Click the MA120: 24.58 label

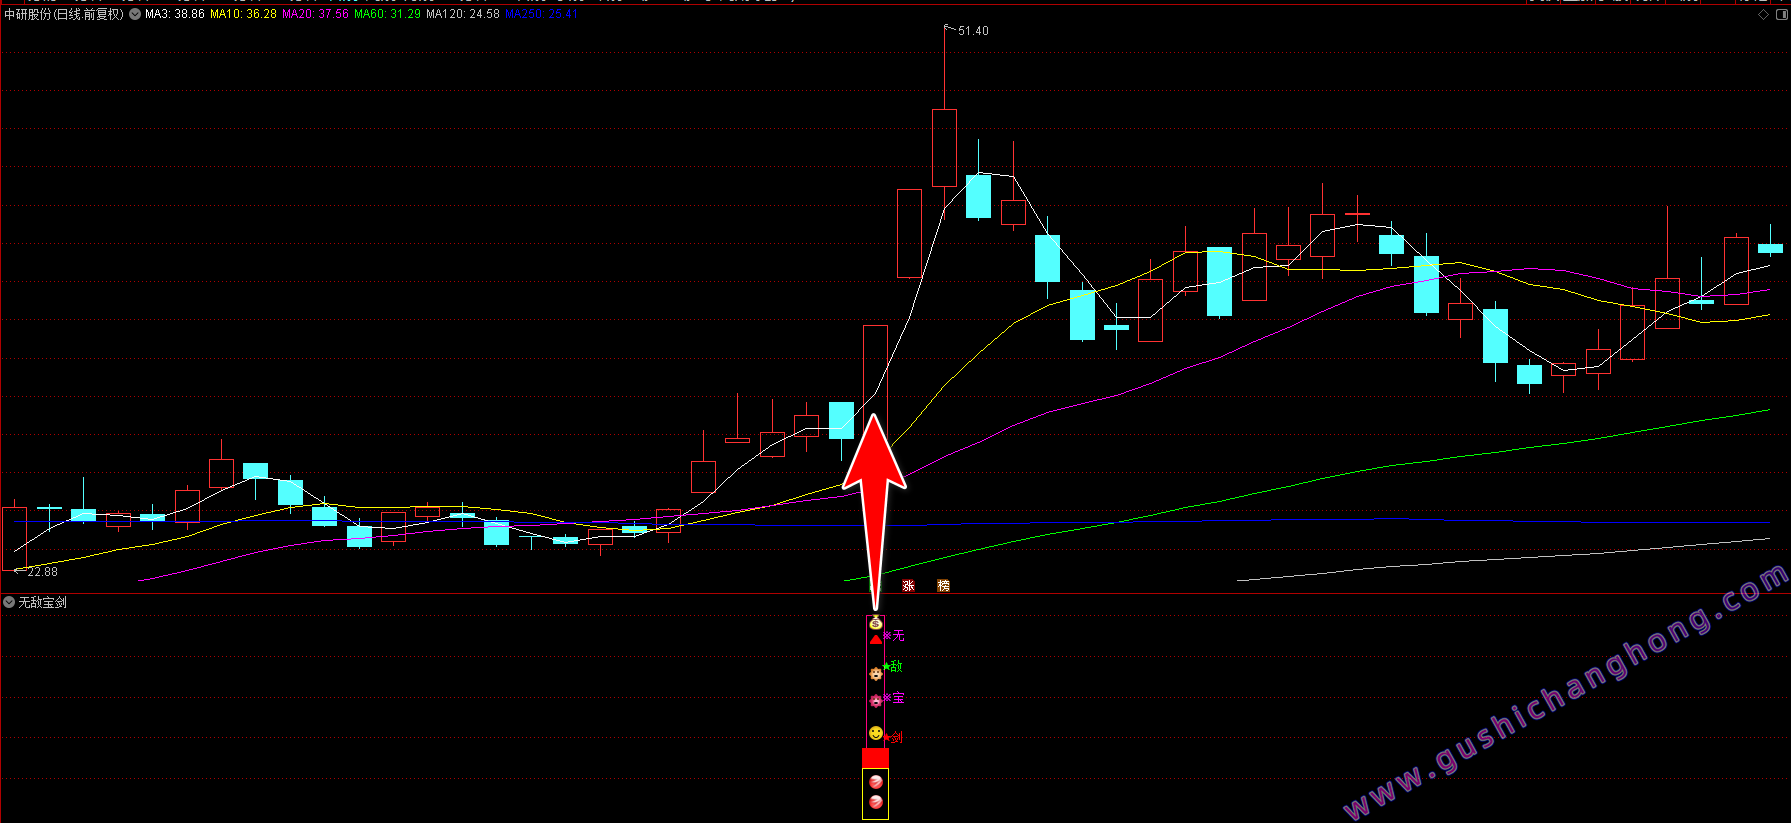point(462,14)
